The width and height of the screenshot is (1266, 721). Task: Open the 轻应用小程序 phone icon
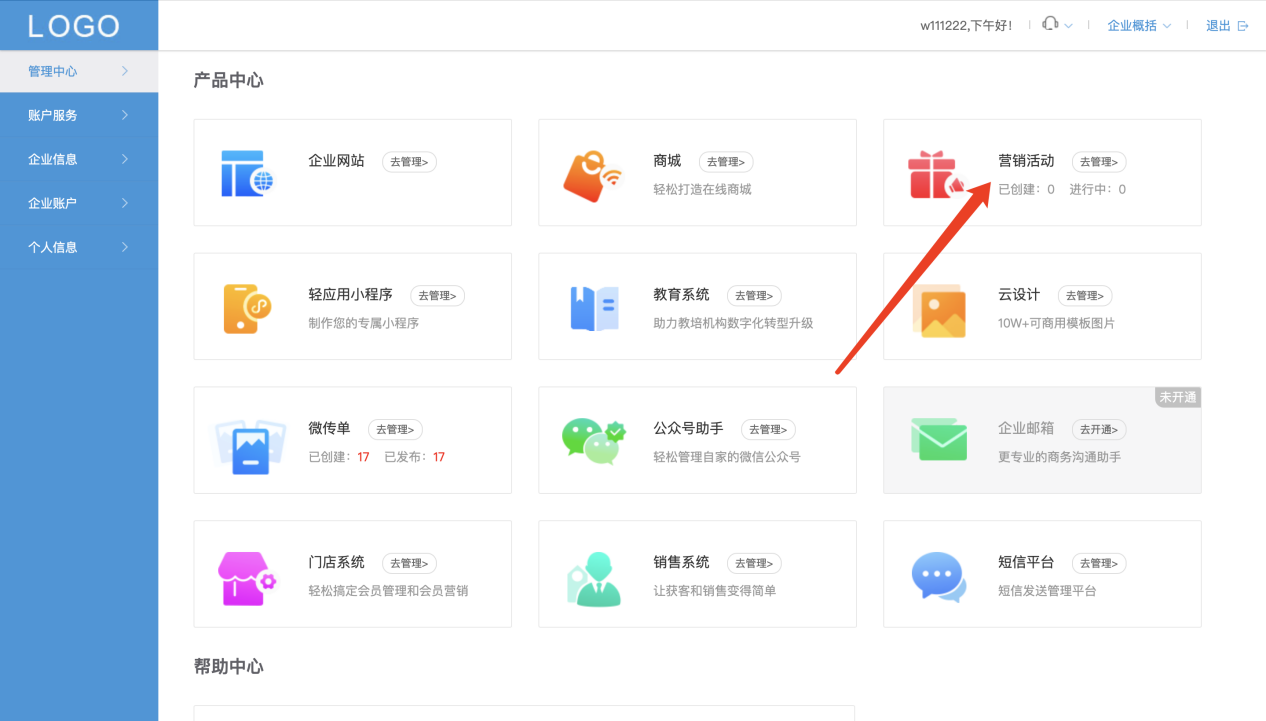click(247, 306)
